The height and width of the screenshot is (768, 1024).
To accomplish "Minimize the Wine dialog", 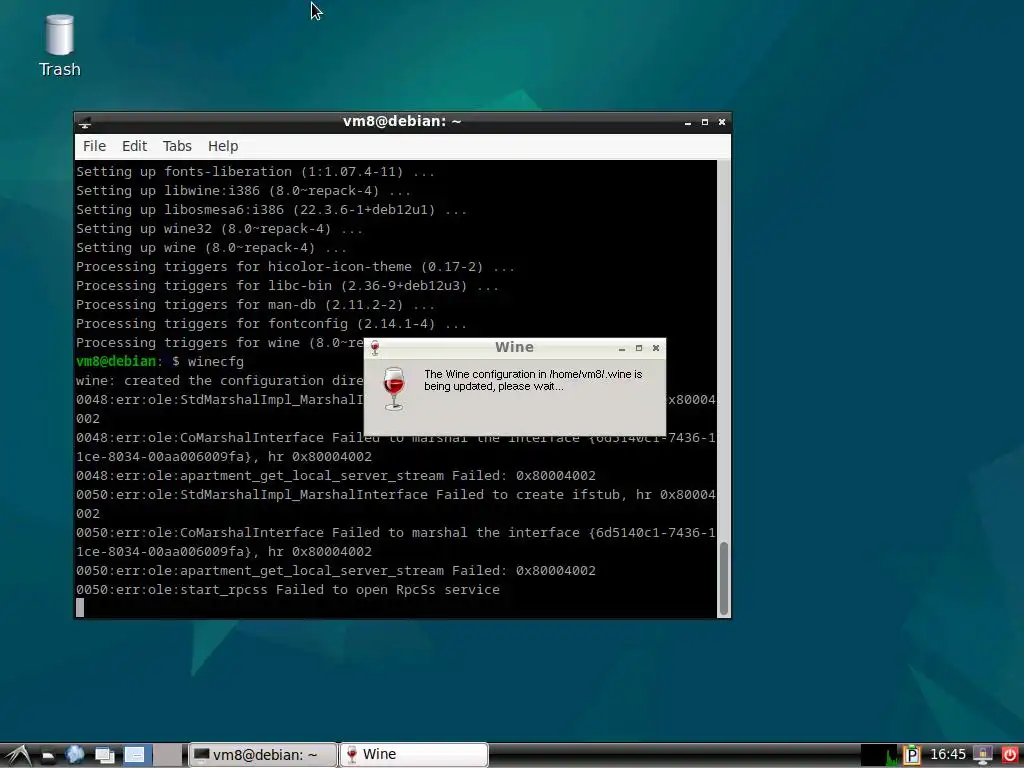I will (x=622, y=349).
